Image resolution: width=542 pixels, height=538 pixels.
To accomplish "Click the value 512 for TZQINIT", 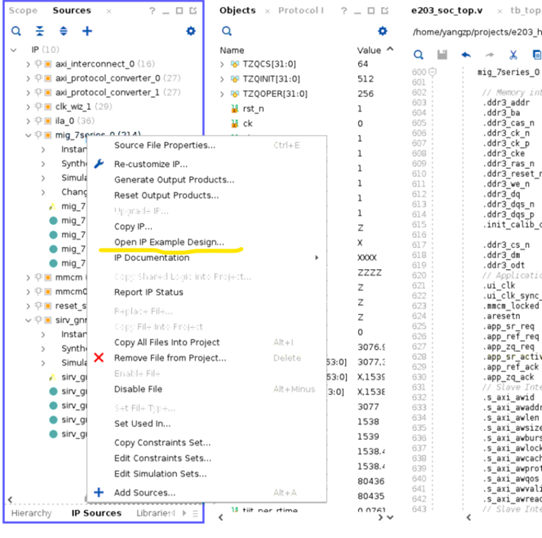I will pyautogui.click(x=365, y=79).
